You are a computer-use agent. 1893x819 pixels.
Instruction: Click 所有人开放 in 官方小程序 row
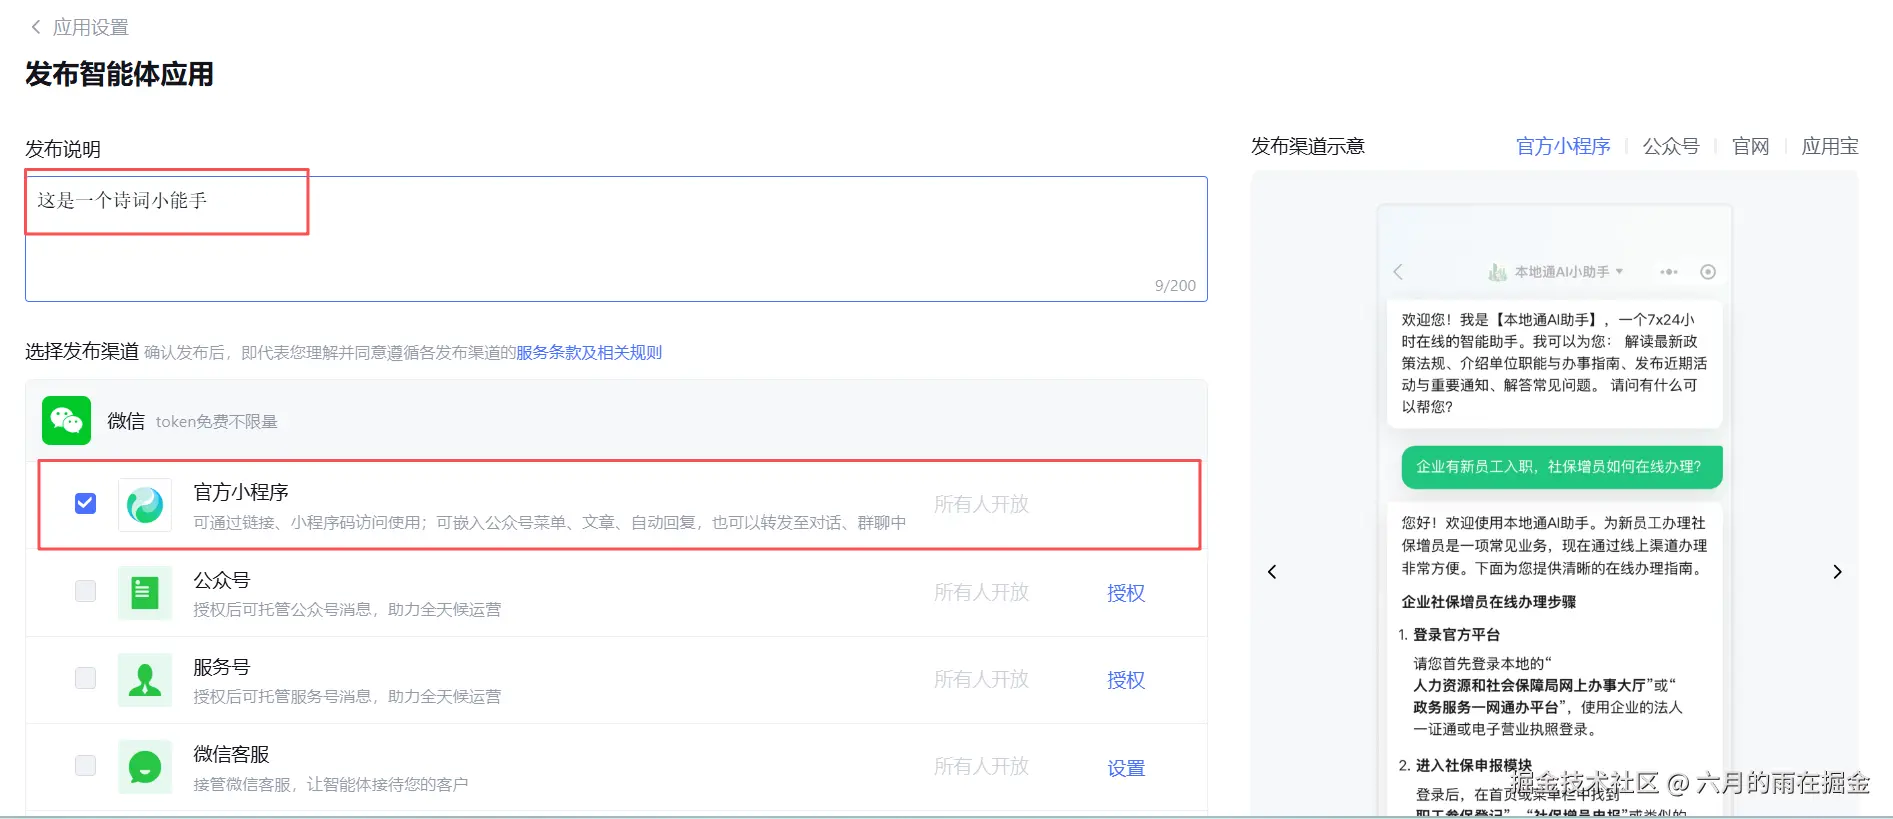981,504
